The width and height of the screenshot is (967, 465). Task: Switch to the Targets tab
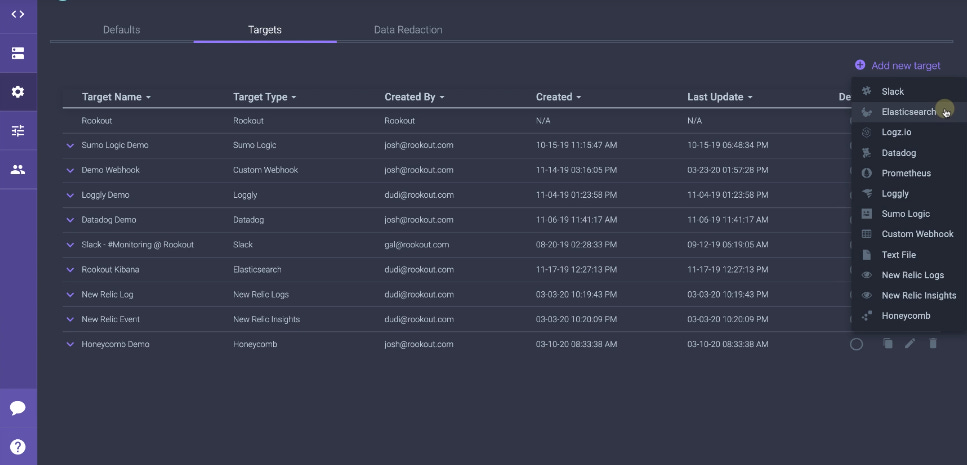coord(265,30)
